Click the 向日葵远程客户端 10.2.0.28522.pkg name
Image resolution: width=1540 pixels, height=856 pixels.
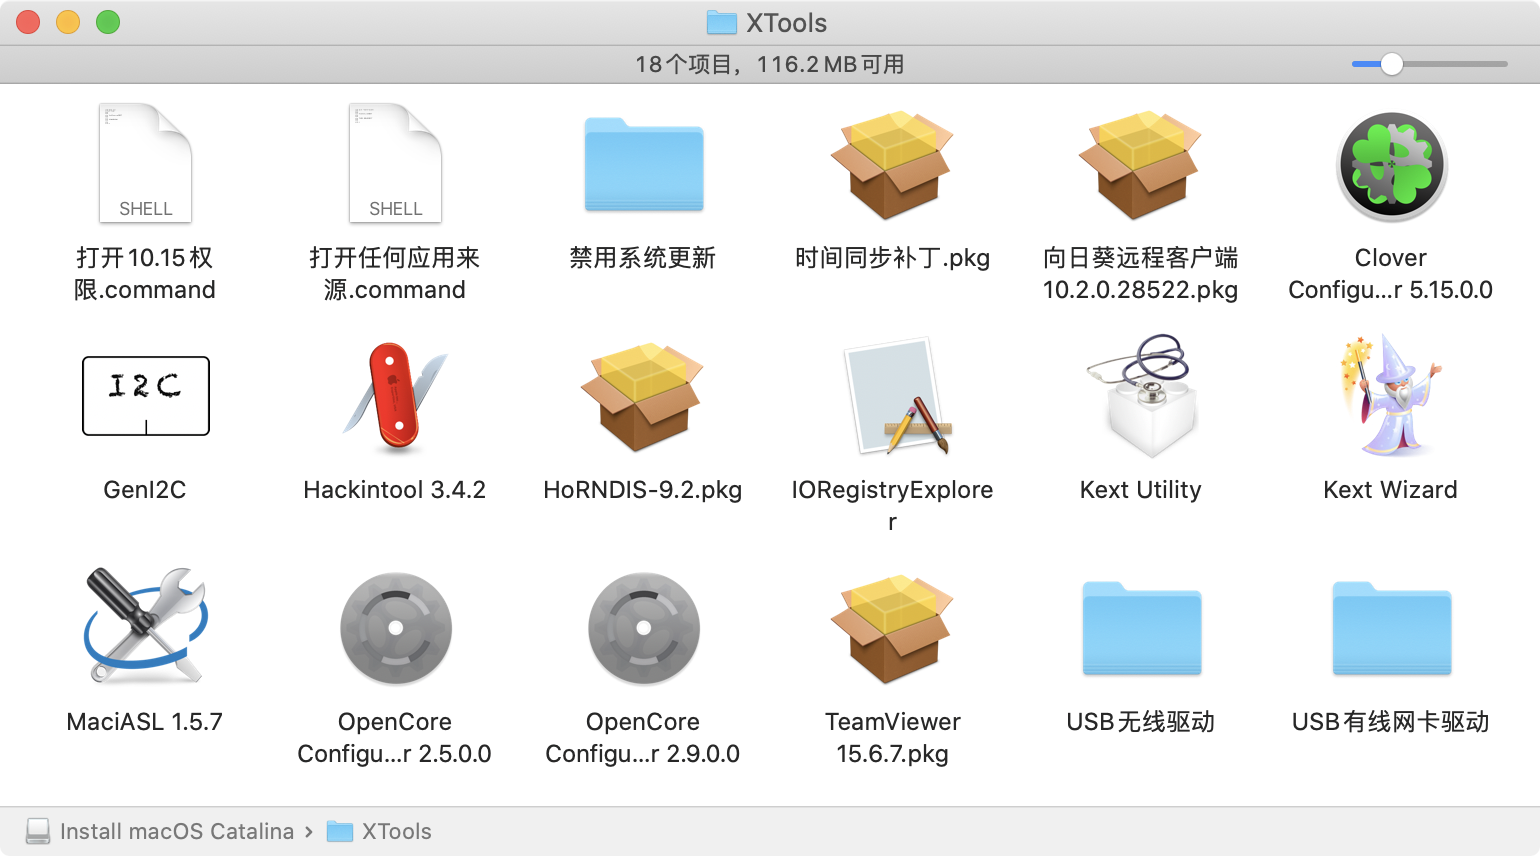(1141, 274)
